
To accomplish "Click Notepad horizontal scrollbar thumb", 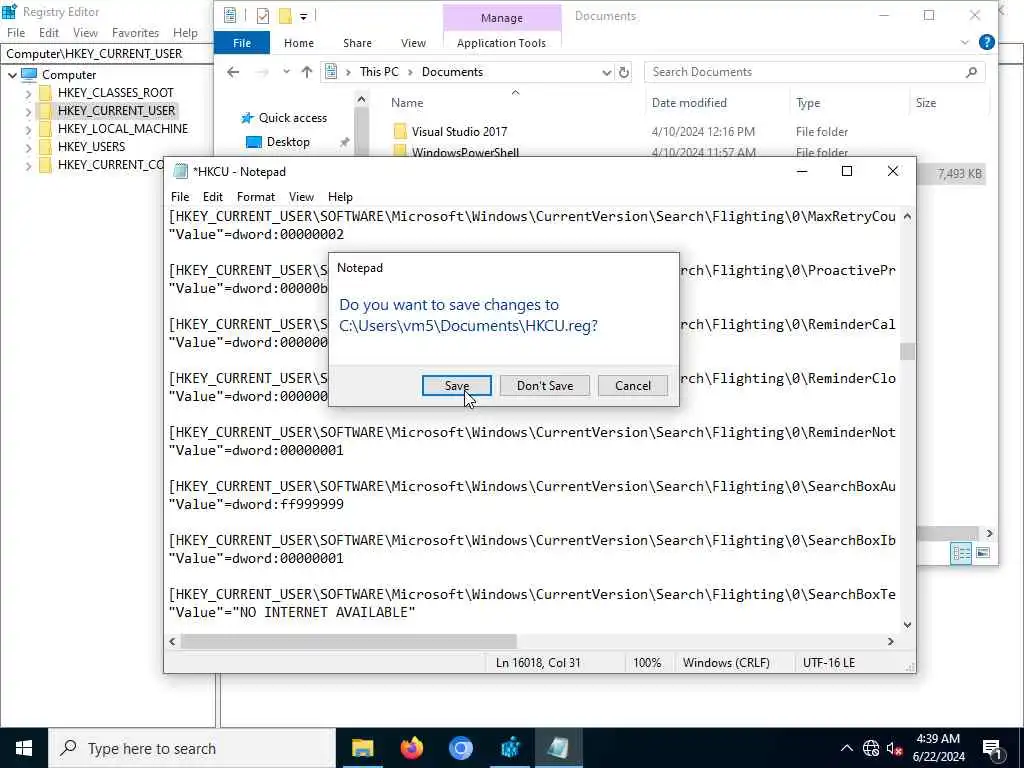I will 349,642.
